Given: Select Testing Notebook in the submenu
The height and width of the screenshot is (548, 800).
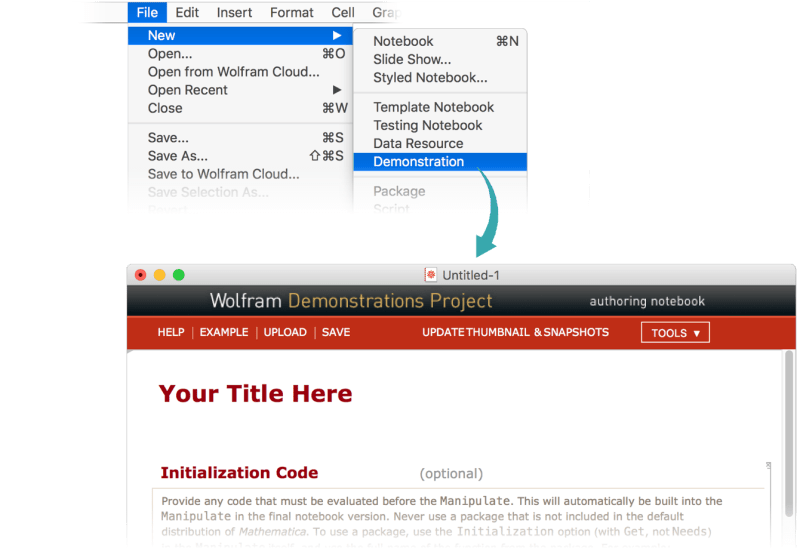Looking at the screenshot, I should (x=440, y=125).
